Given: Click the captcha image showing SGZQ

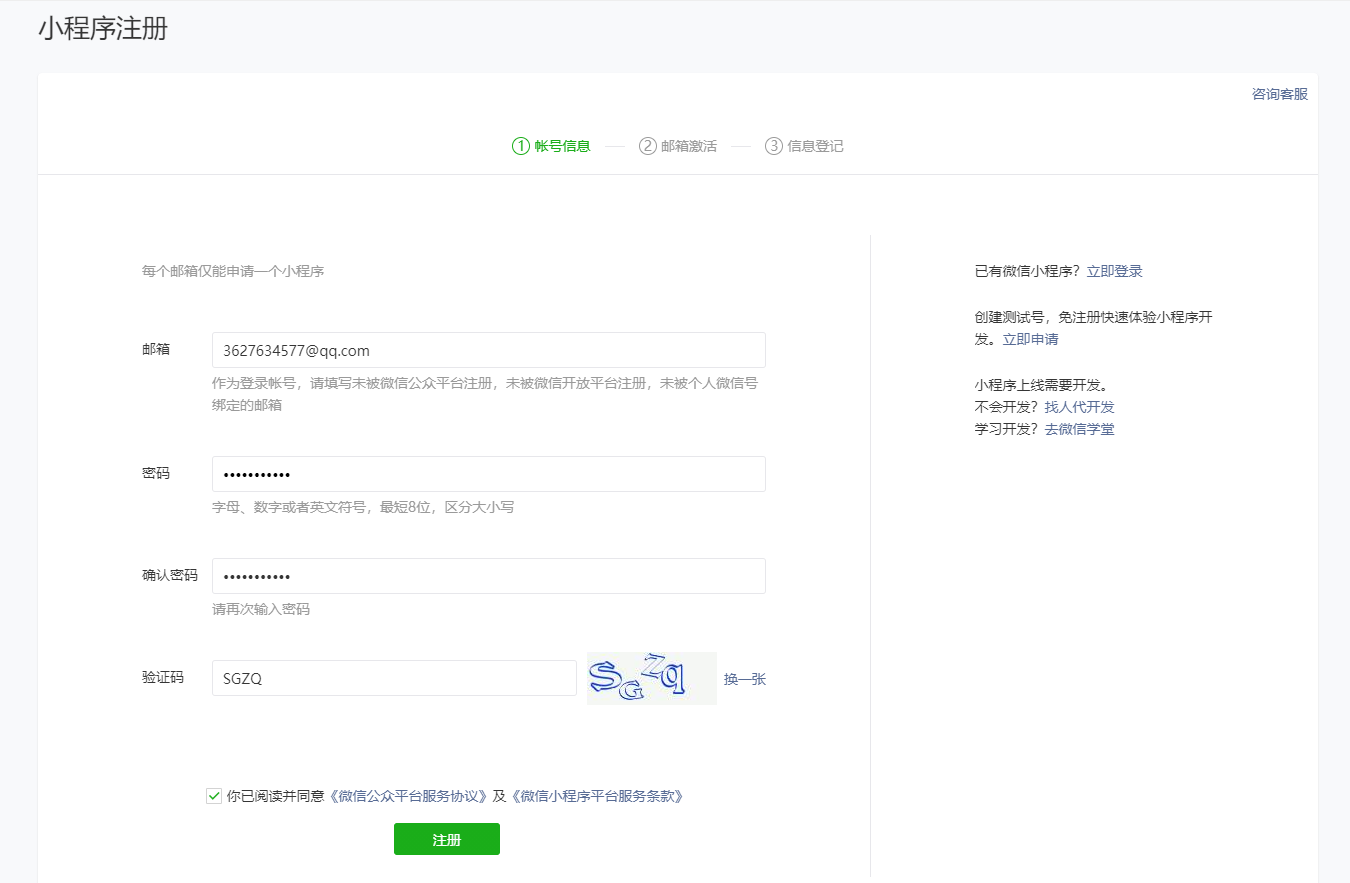Looking at the screenshot, I should click(x=651, y=678).
